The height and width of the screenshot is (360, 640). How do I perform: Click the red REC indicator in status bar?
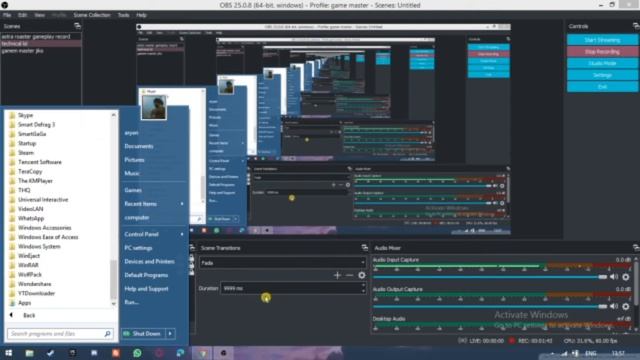[512, 340]
